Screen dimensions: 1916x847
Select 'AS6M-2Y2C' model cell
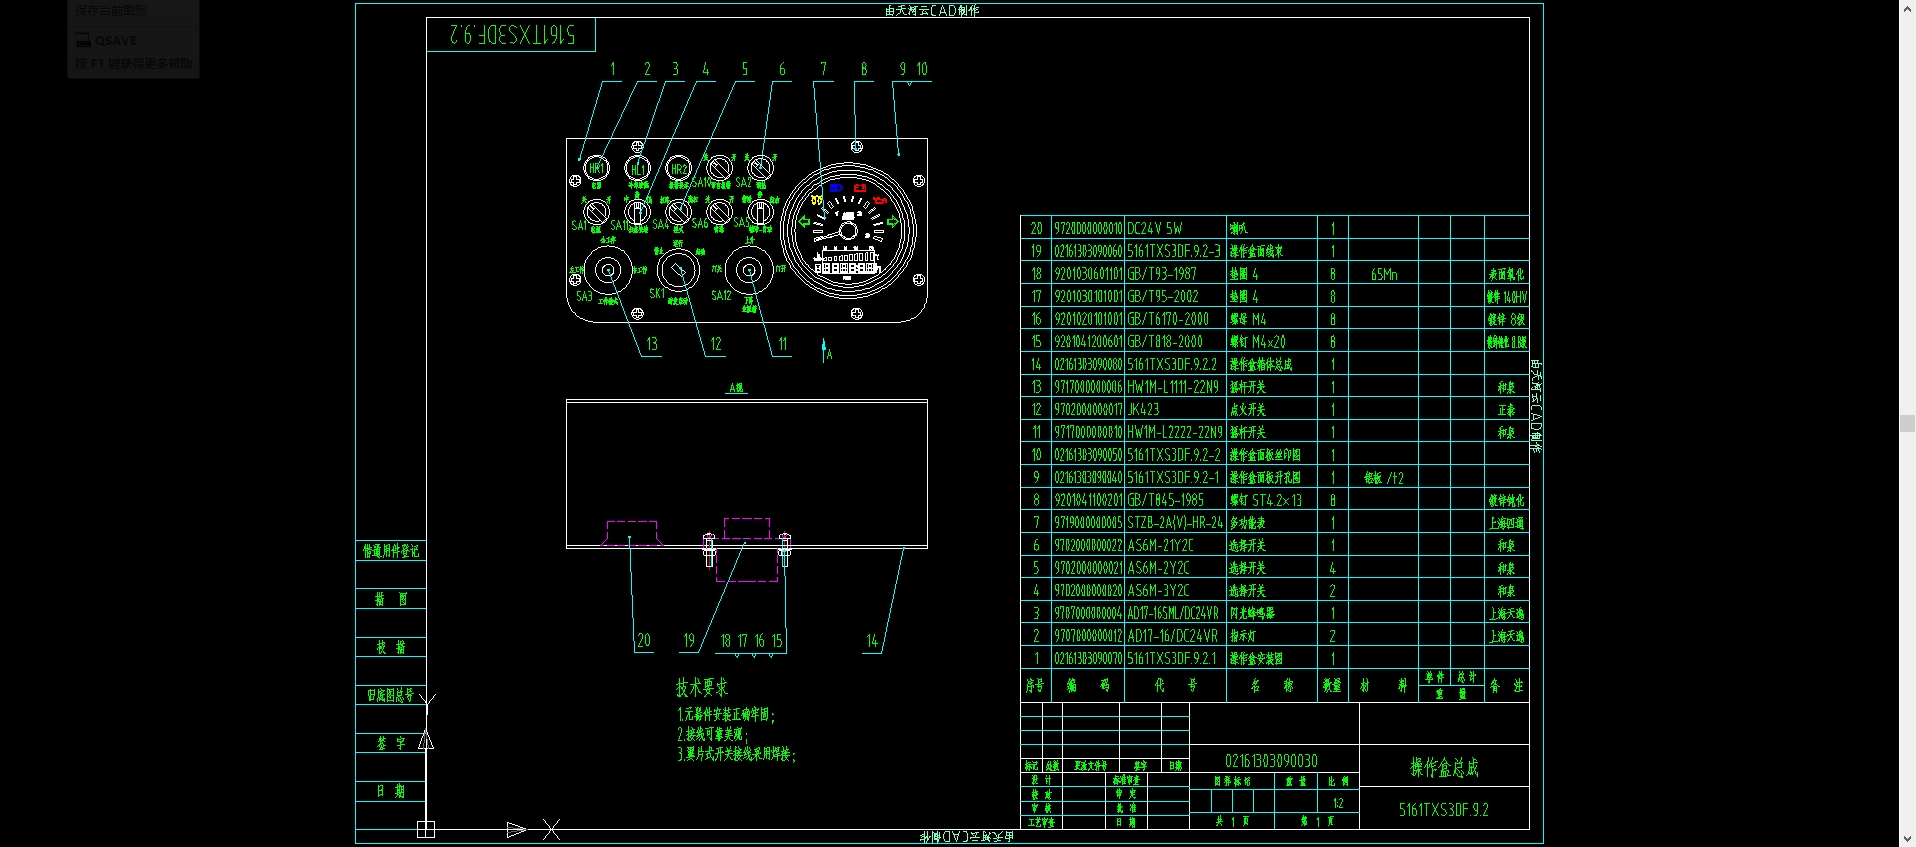click(x=1159, y=567)
